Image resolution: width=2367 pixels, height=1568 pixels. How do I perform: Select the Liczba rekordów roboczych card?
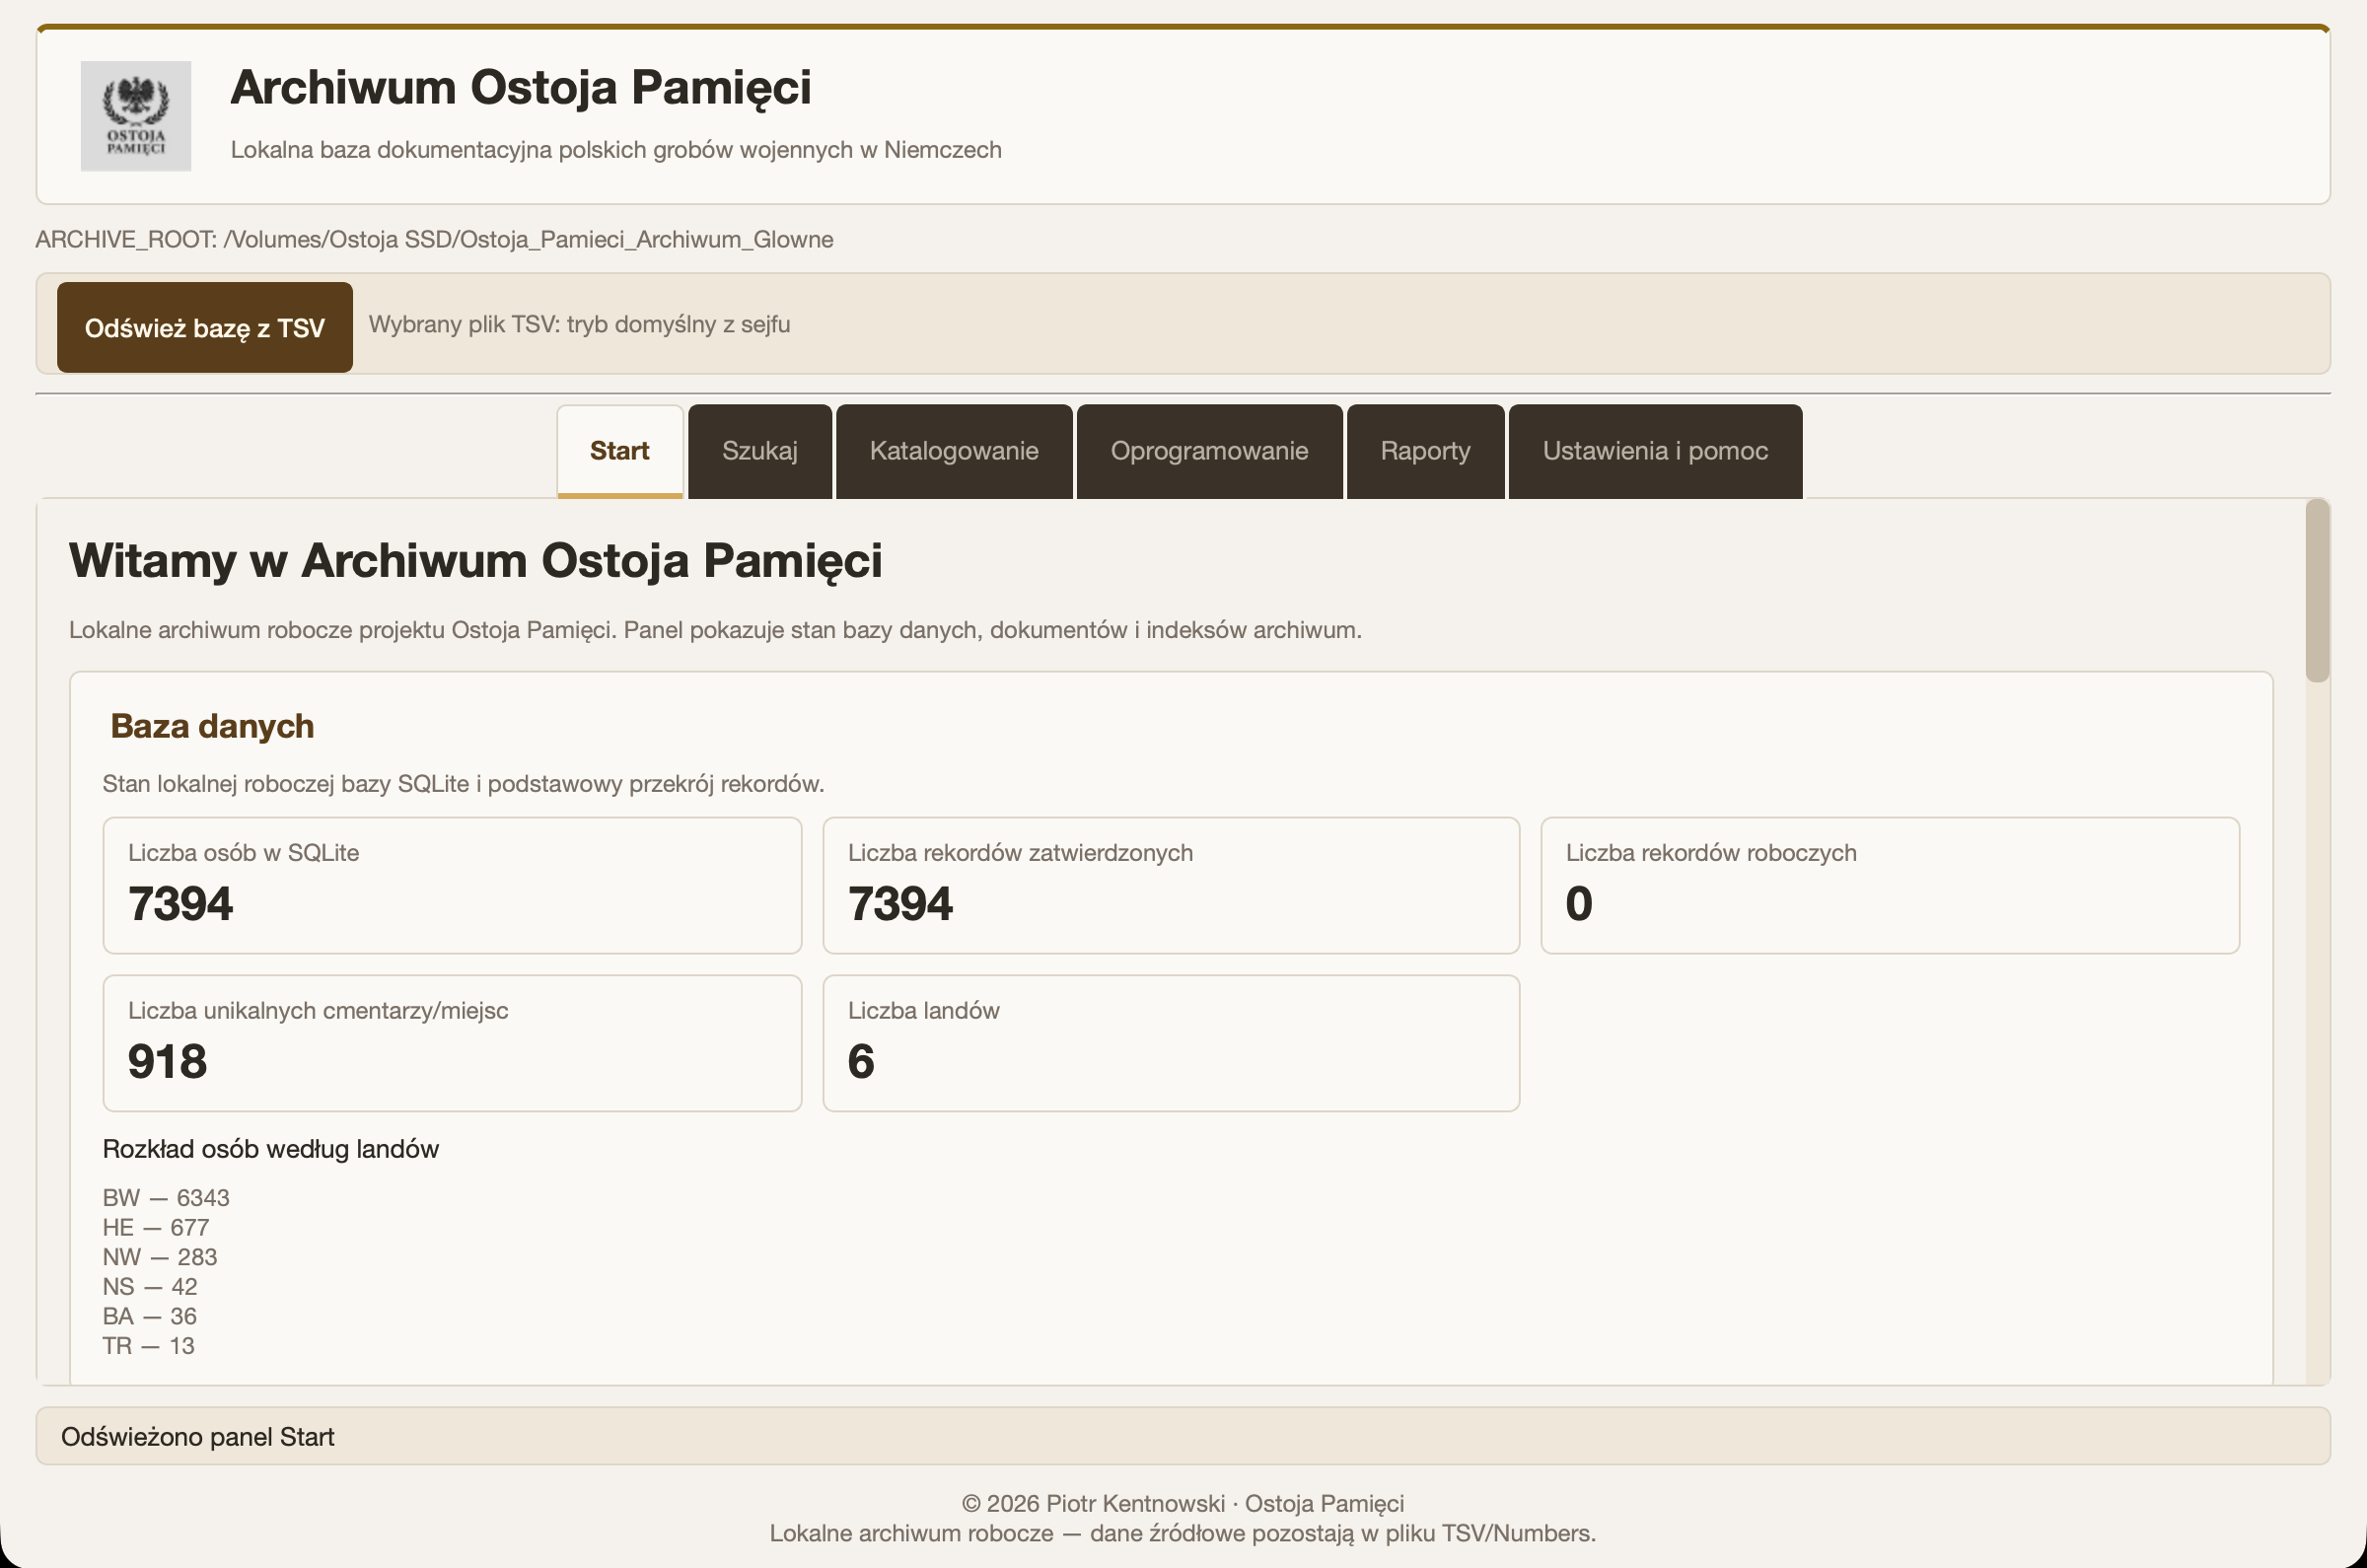pyautogui.click(x=1890, y=886)
